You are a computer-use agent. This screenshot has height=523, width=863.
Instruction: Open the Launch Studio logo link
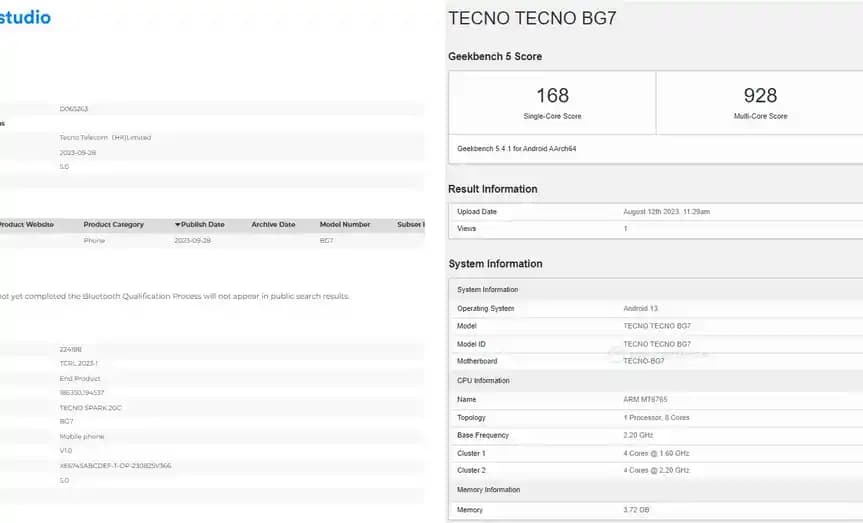tap(25, 18)
